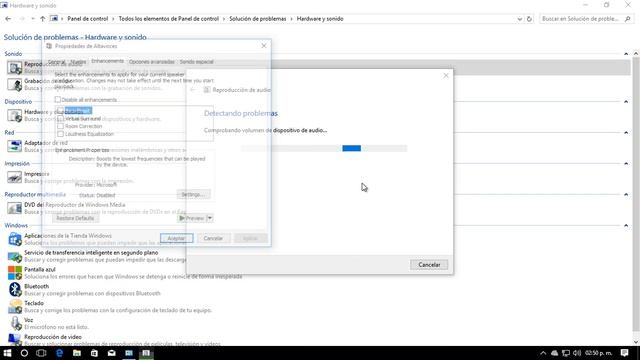Click the network icon in the system tray
Image resolution: width=640 pixels, height=360 pixels.
click(566, 353)
